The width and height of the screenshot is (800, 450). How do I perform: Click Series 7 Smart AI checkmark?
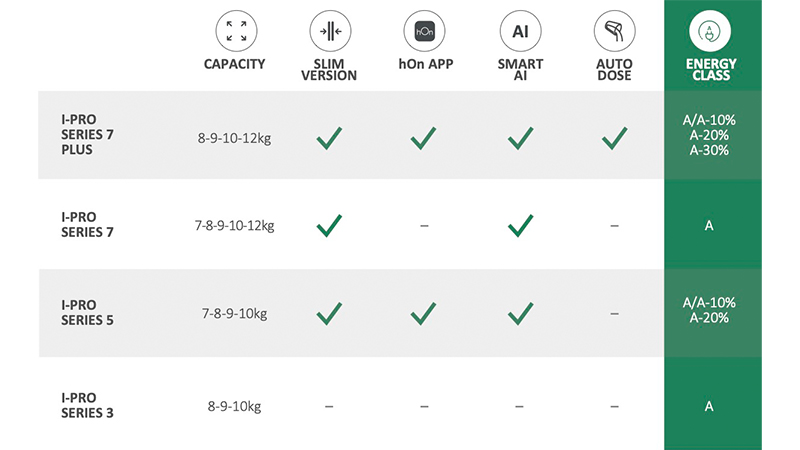click(520, 226)
